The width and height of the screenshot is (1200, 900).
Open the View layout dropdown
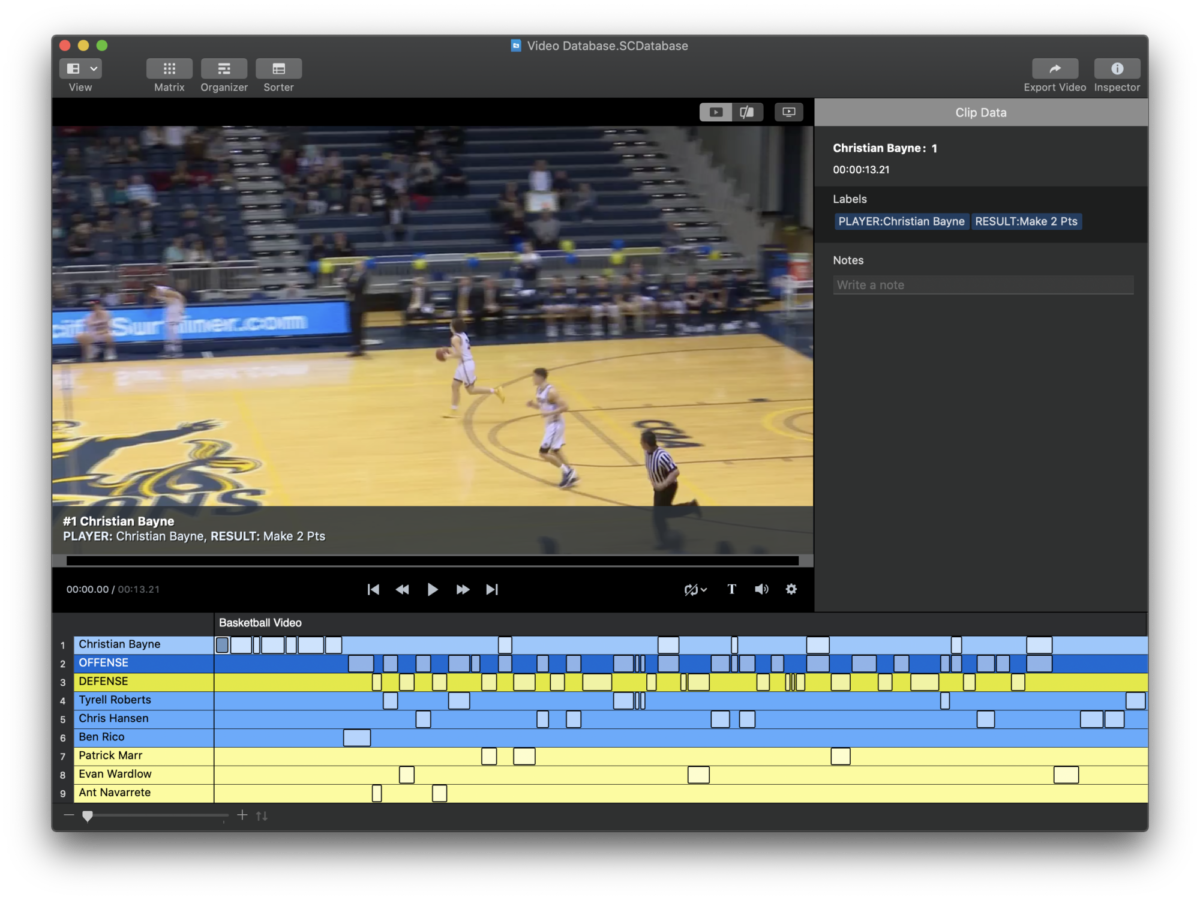[x=80, y=68]
